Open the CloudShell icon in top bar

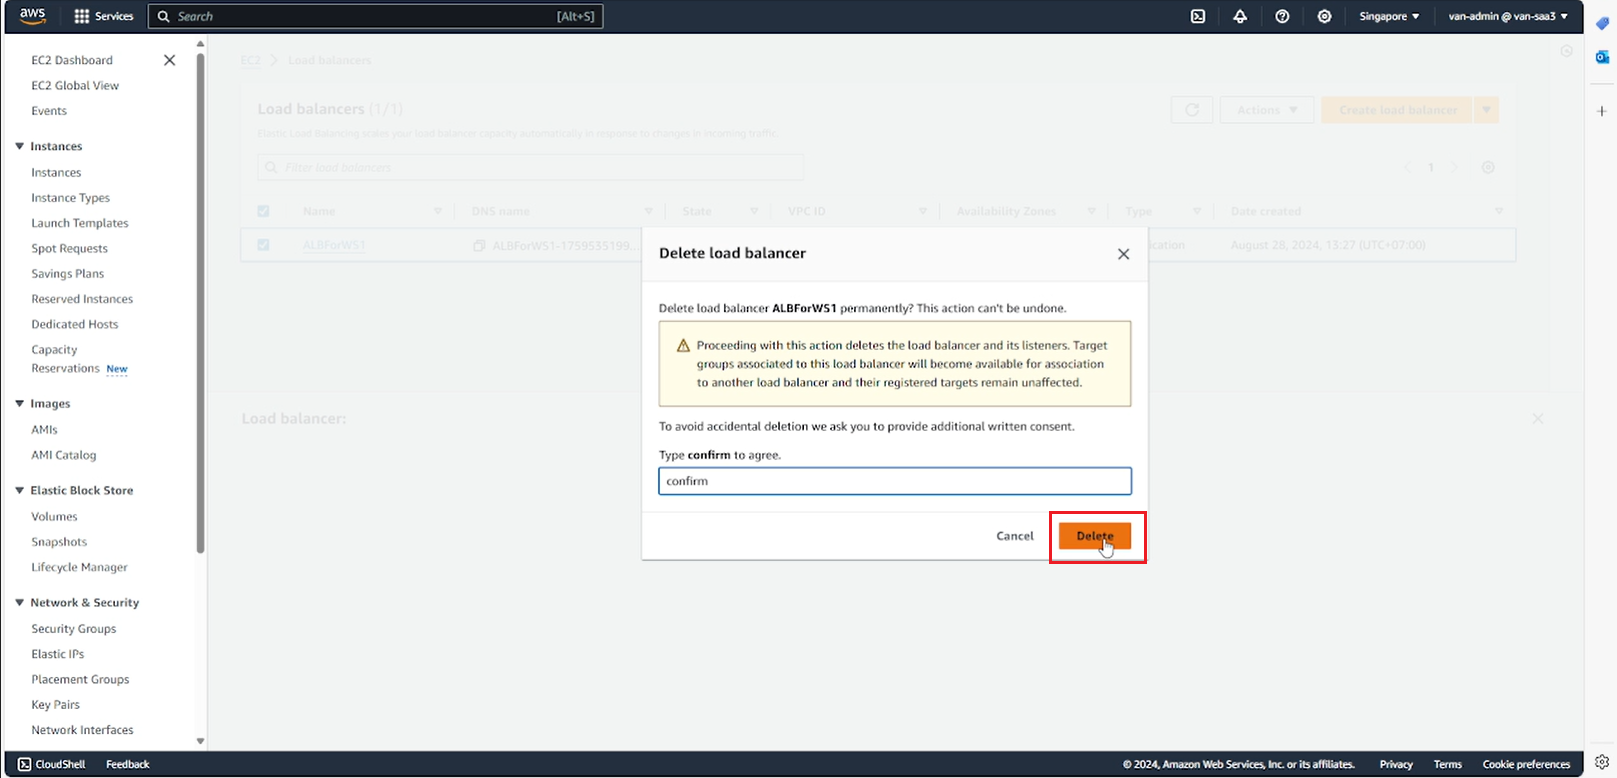click(1198, 16)
